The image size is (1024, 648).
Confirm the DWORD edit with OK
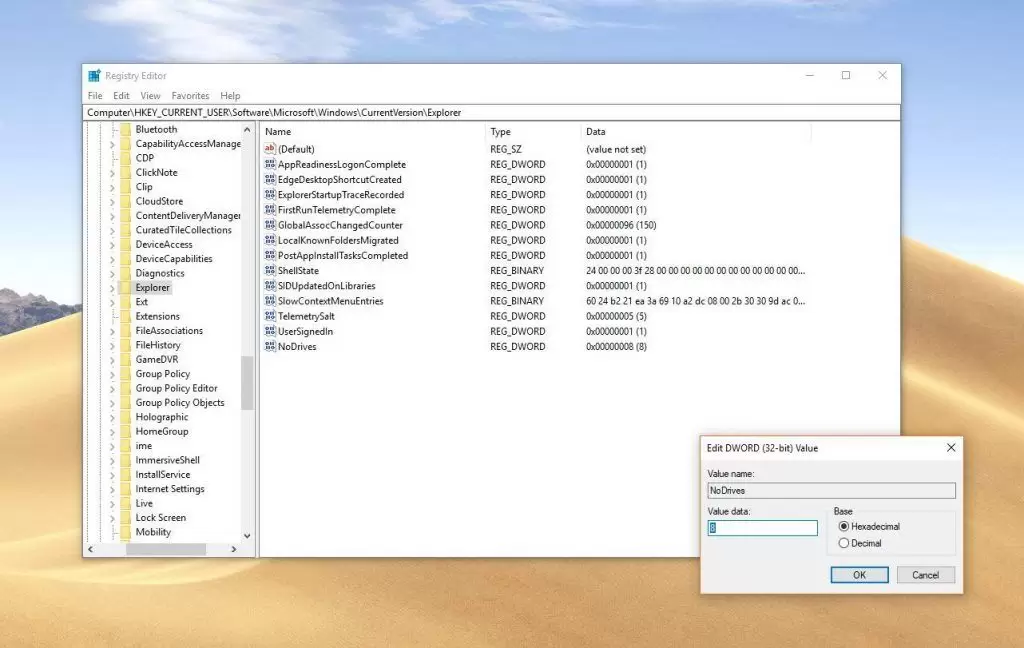coord(859,575)
